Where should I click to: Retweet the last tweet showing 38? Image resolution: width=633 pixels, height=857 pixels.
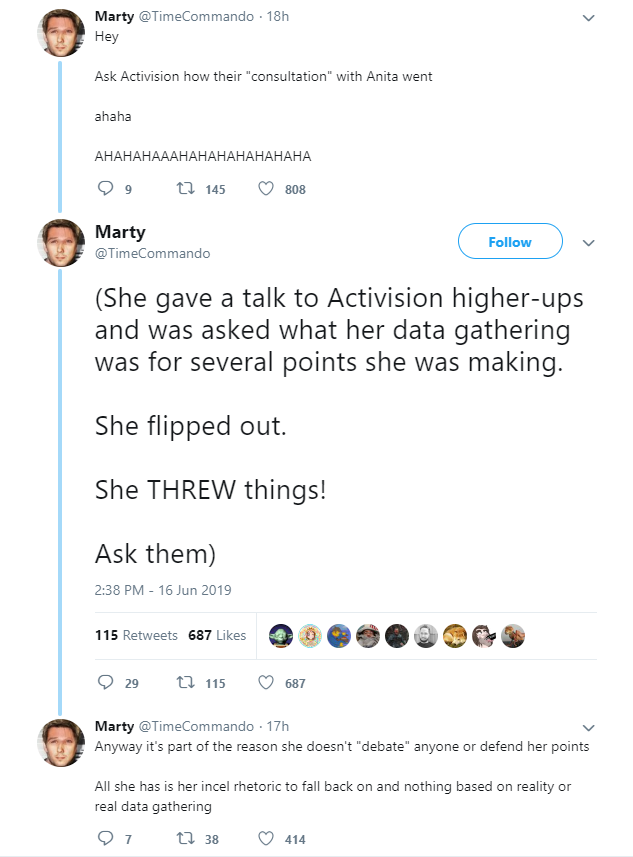point(185,838)
